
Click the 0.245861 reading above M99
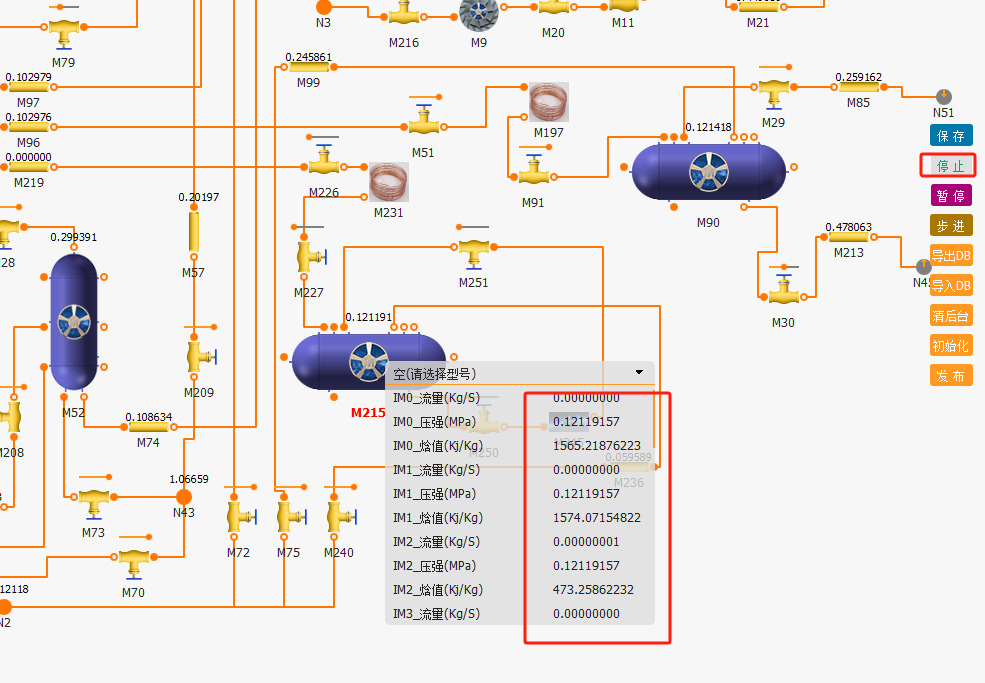coord(308,57)
